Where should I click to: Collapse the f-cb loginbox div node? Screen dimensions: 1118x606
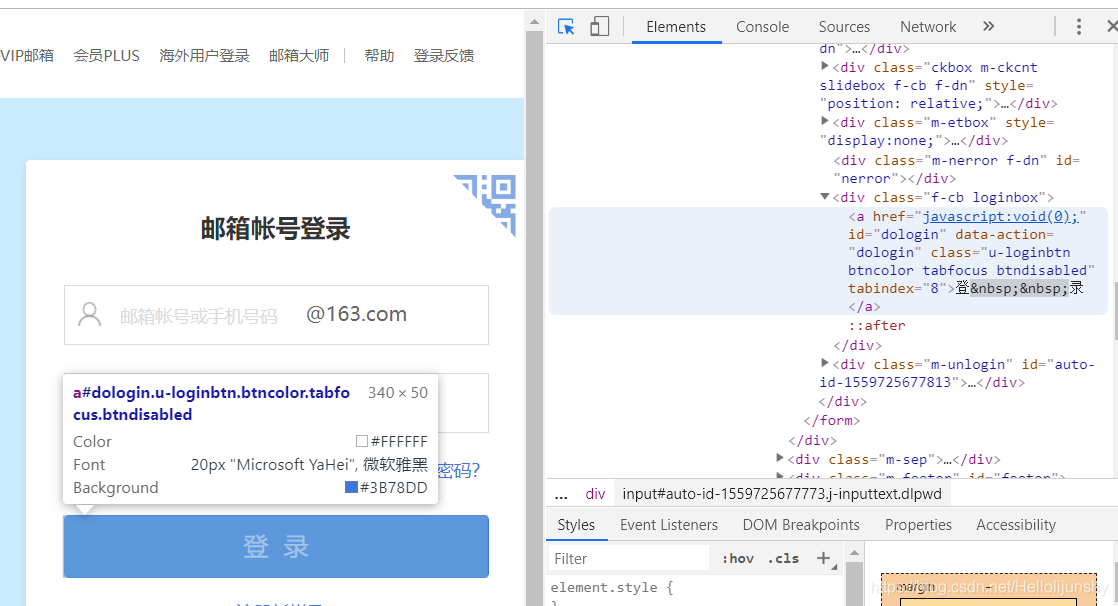click(825, 196)
